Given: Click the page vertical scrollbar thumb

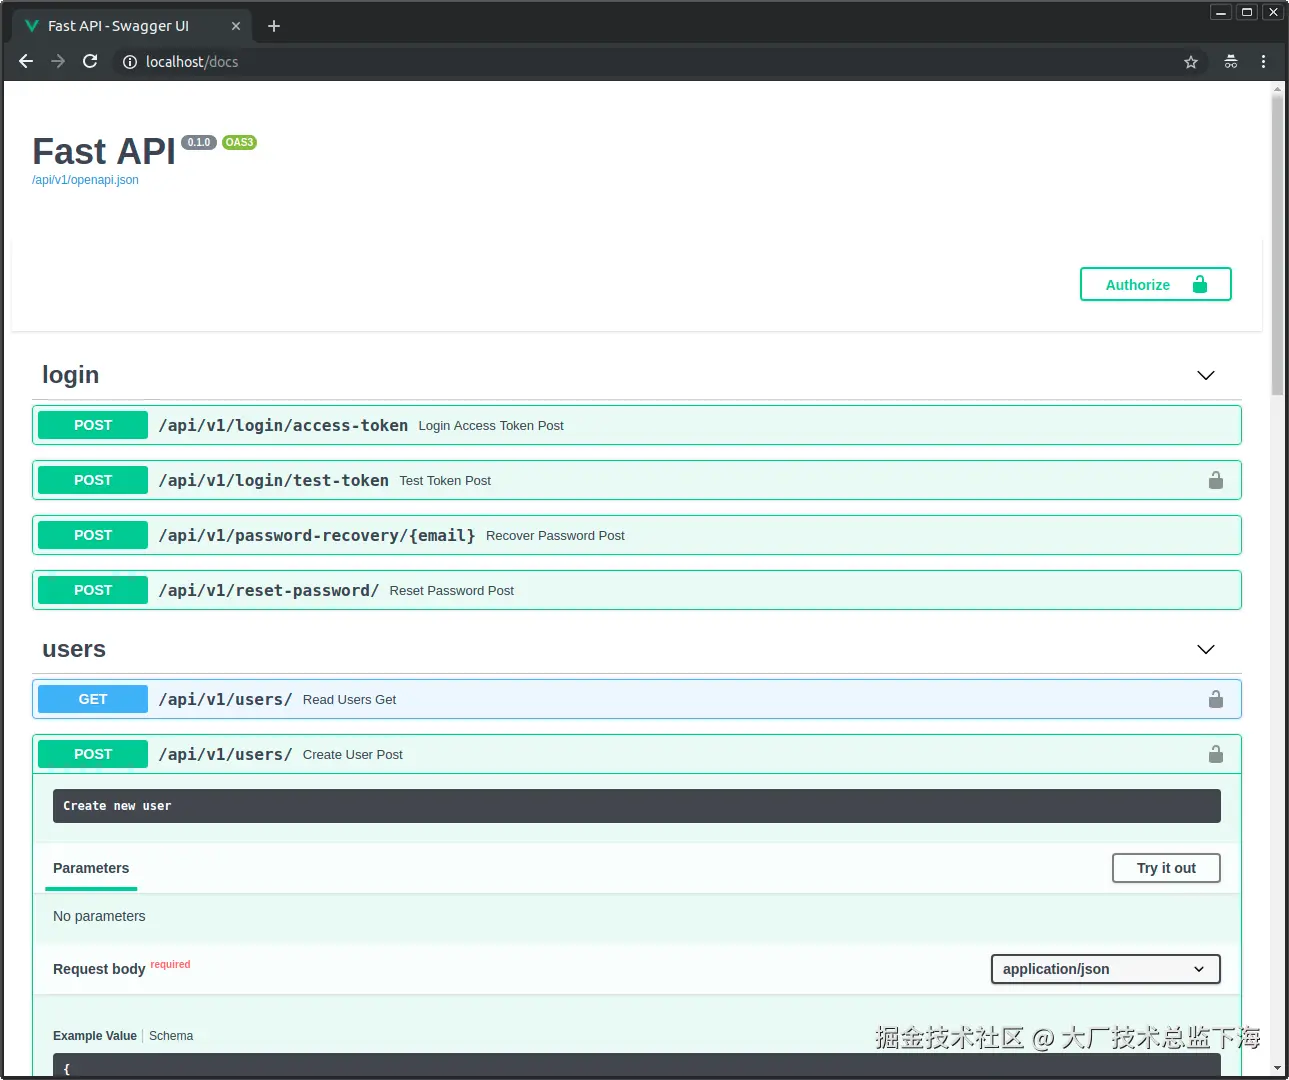Looking at the screenshot, I should [1277, 245].
